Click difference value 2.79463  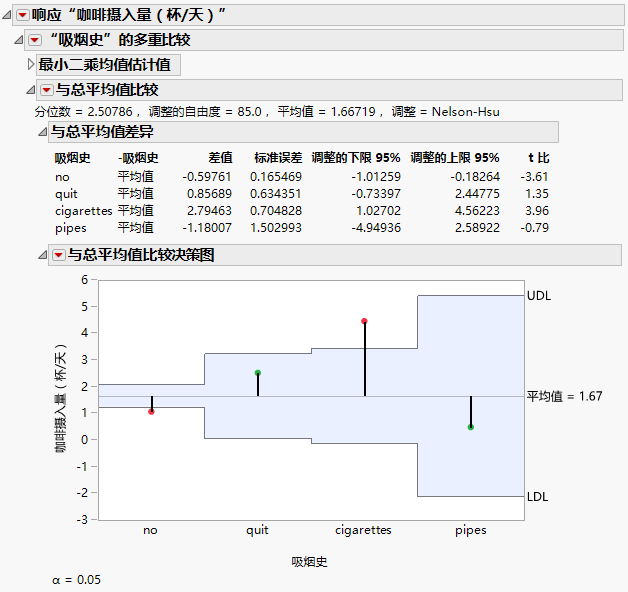pos(209,211)
